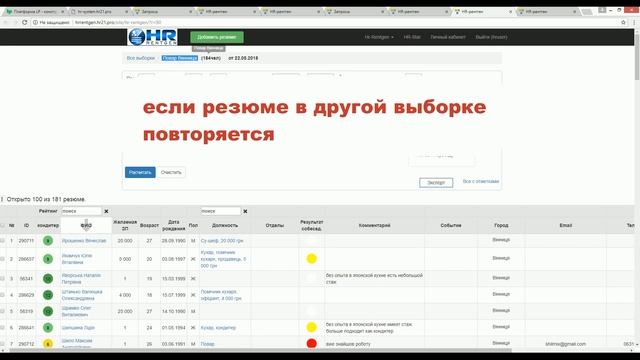Click the horizontal table scrollbar

pos(261,350)
